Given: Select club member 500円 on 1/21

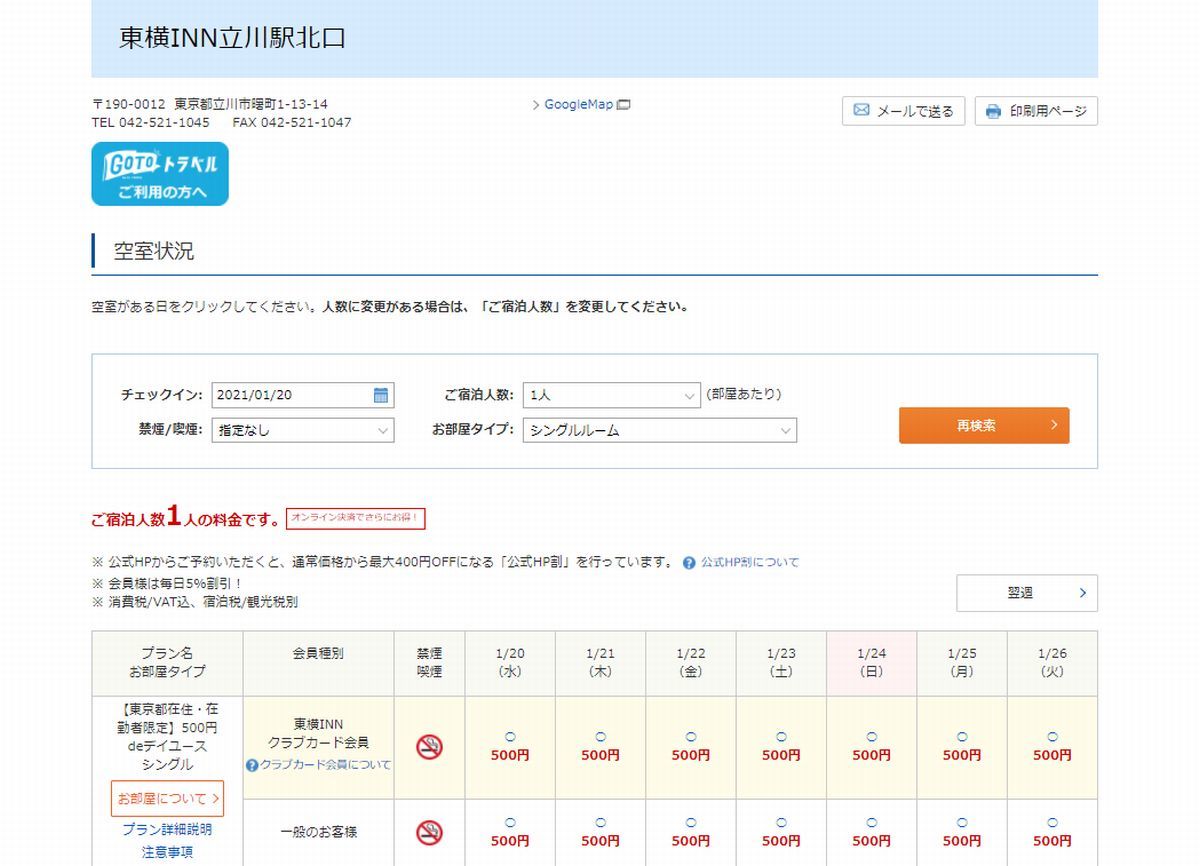Looking at the screenshot, I should point(600,755).
